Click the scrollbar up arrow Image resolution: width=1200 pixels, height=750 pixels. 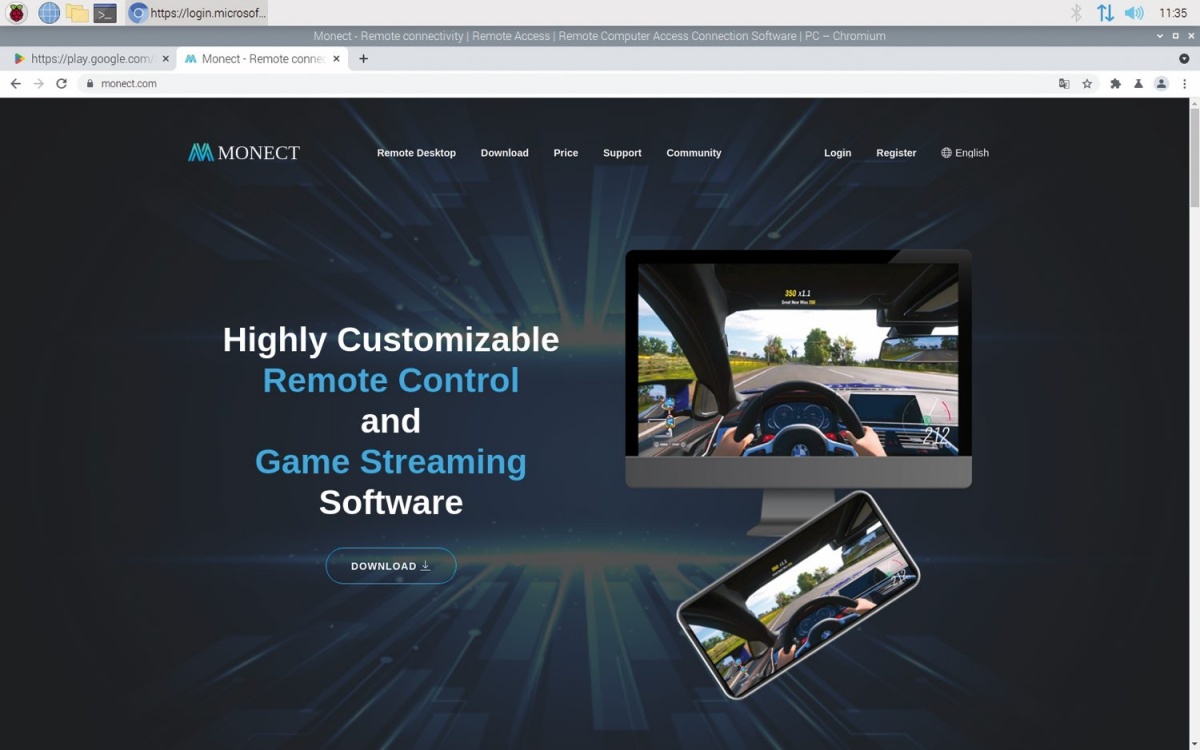point(1192,103)
